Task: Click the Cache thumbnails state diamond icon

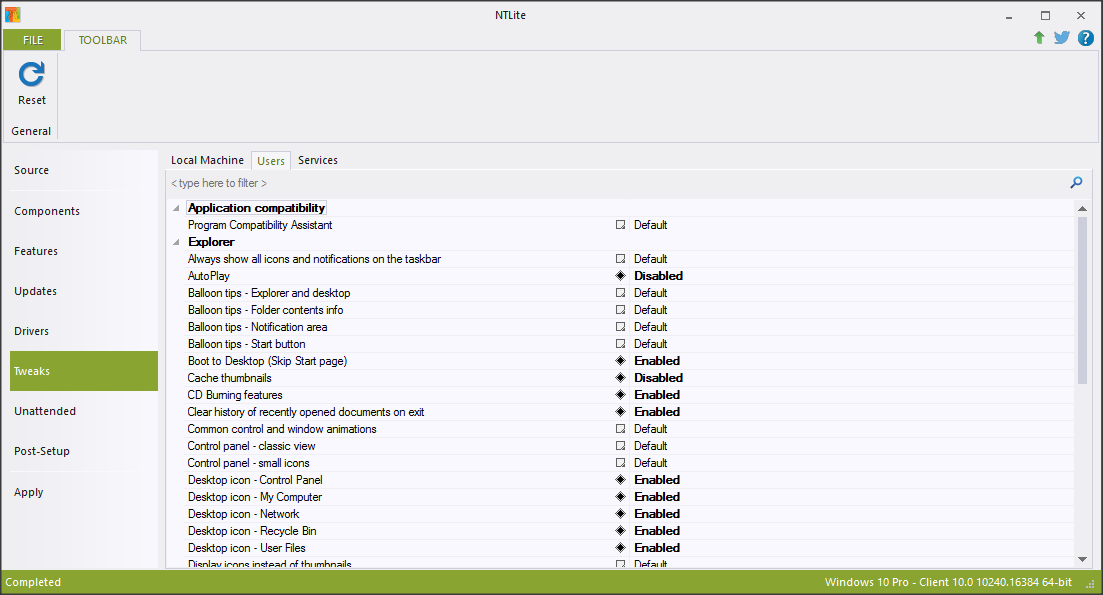Action: pos(620,378)
